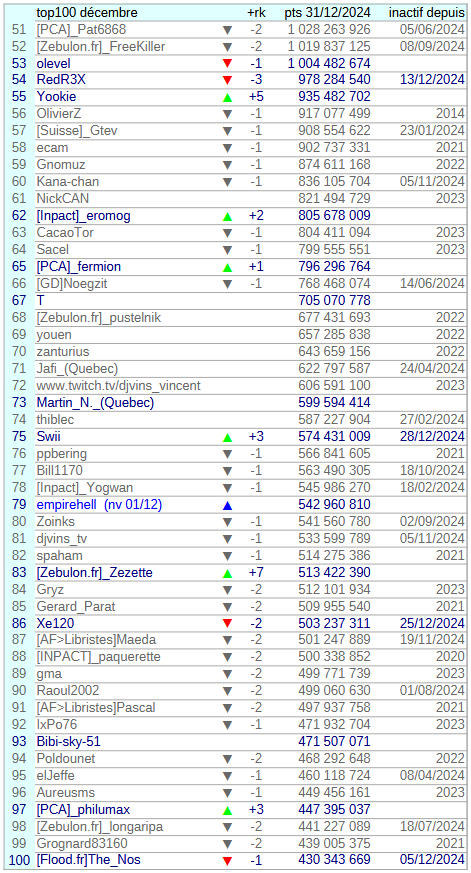This screenshot has height=873, width=471.
Task: Click grey down arrow beside ecam
Action: (x=227, y=149)
